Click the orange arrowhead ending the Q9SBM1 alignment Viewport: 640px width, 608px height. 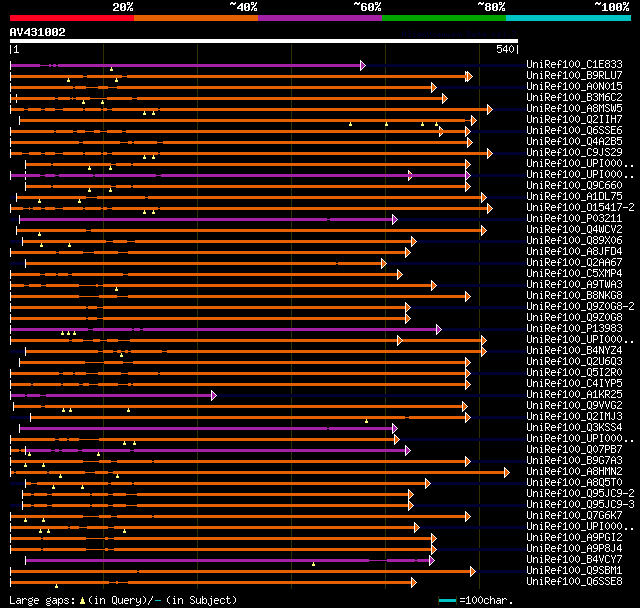click(x=473, y=572)
